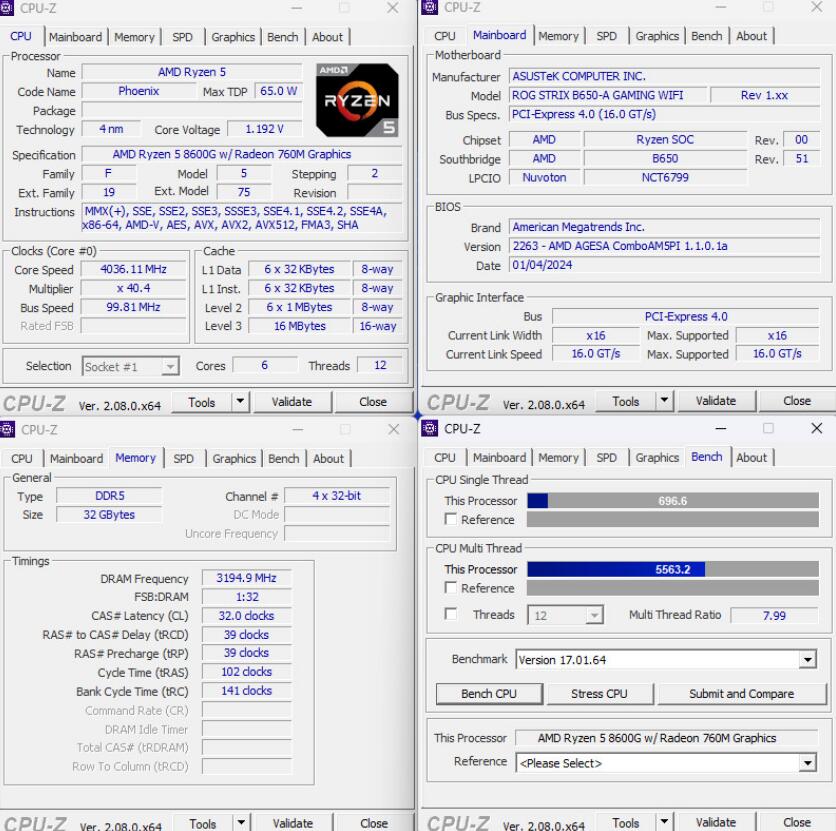Open the Graphics tab in the Mainboard window

tap(657, 36)
